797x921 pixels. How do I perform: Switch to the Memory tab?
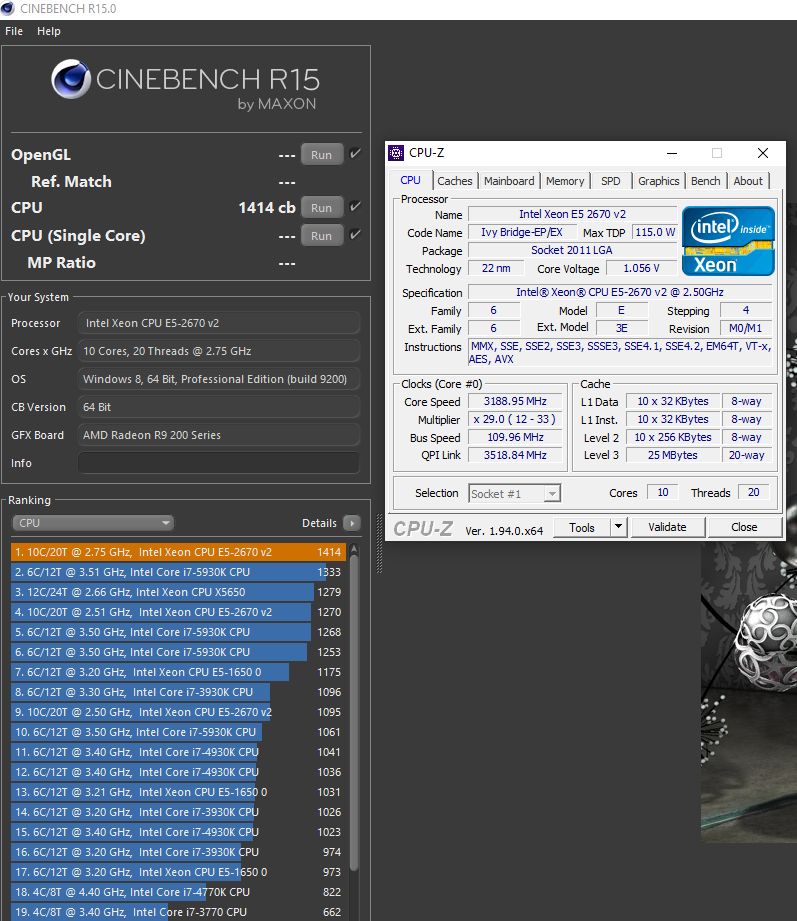[x=564, y=181]
